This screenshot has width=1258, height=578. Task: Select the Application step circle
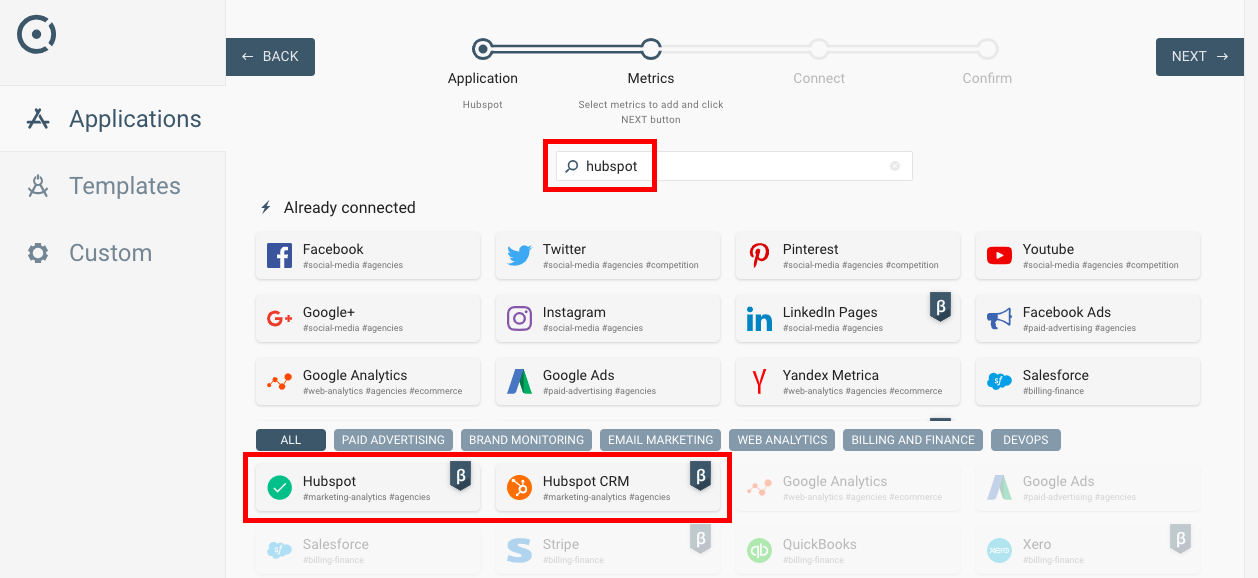[x=483, y=49]
